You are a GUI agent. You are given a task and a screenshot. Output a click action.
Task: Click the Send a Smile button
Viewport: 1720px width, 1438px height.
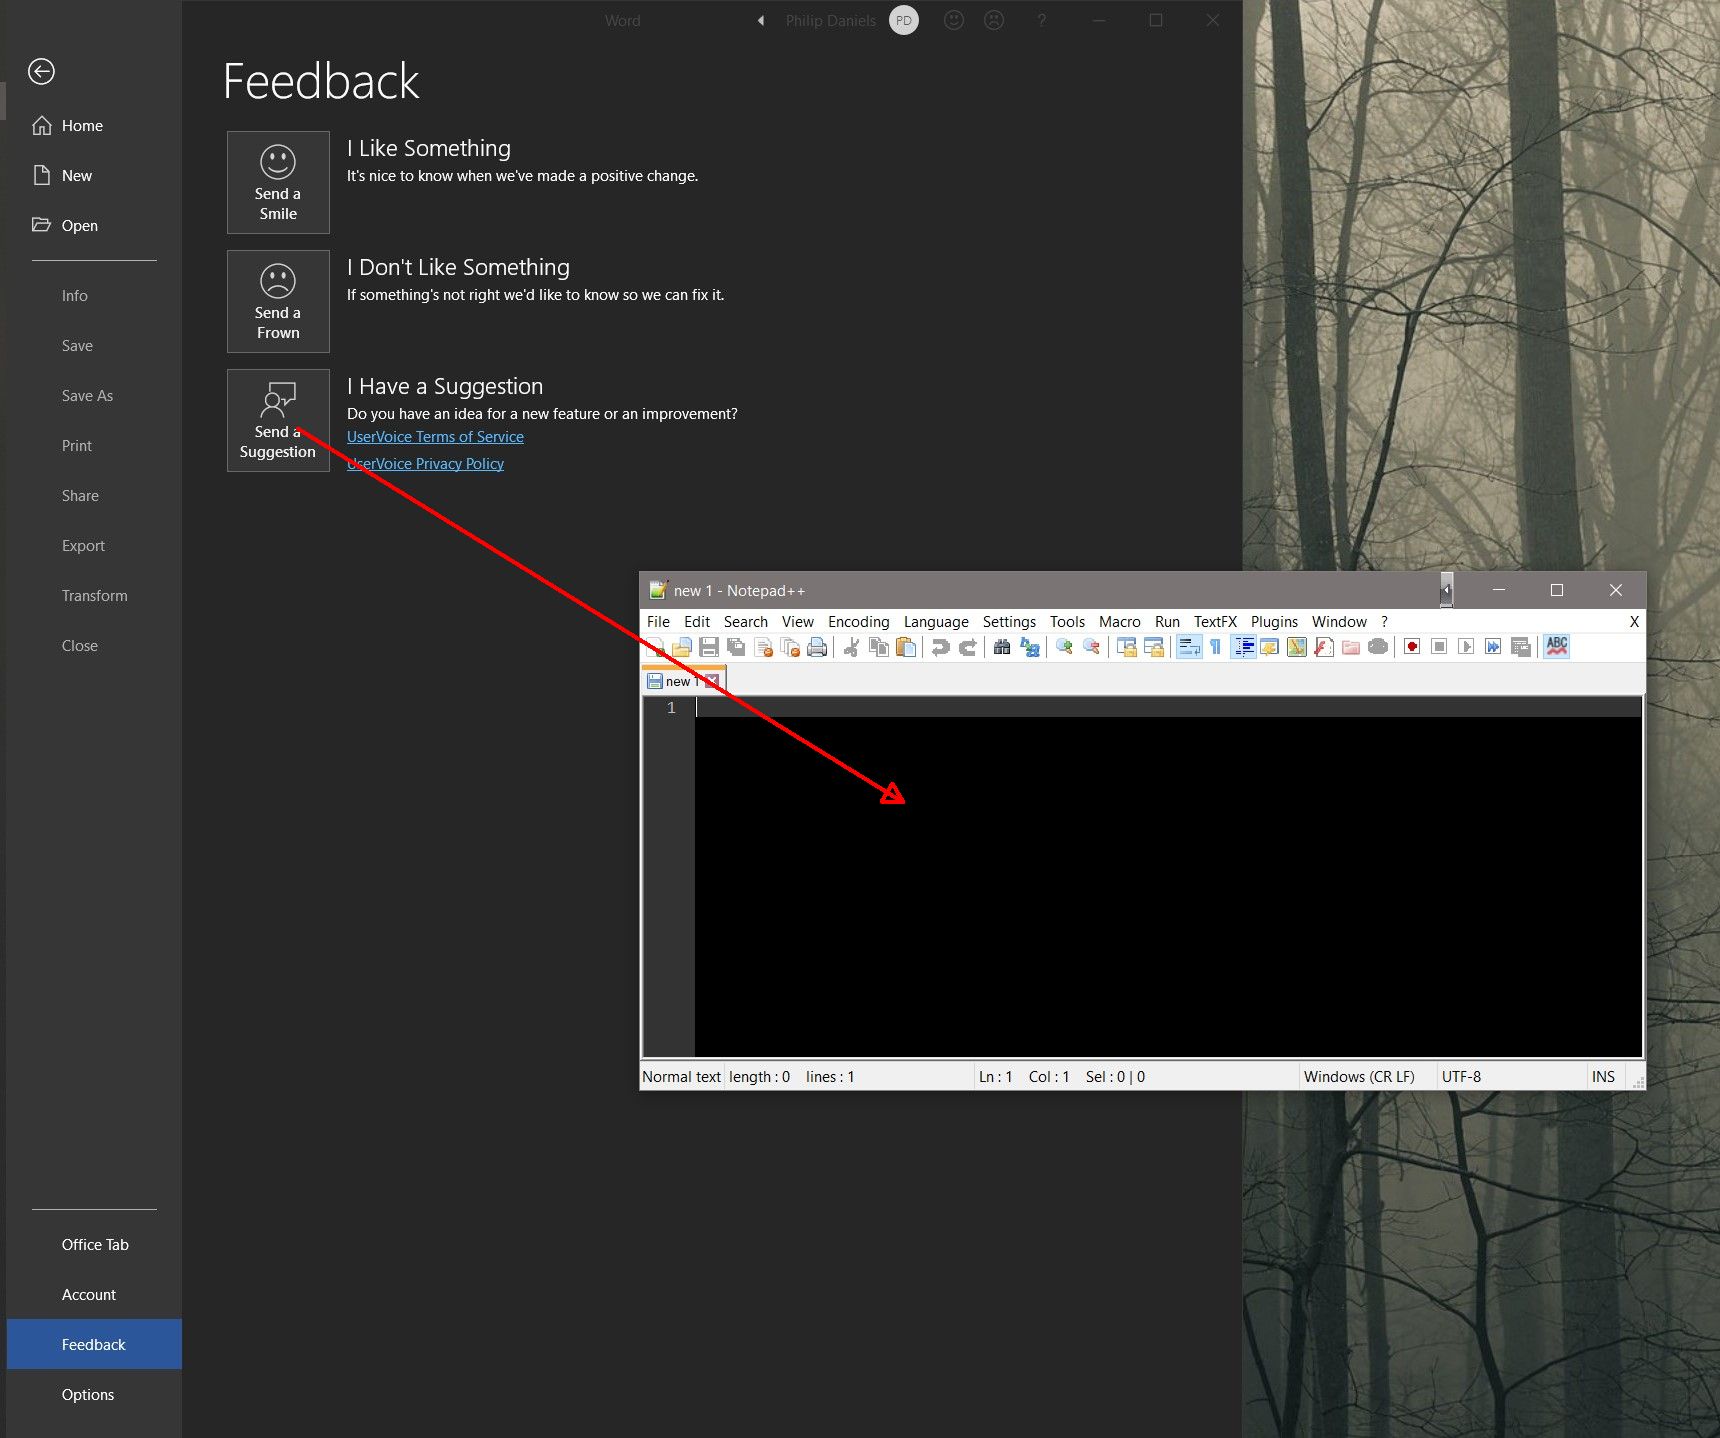click(278, 182)
